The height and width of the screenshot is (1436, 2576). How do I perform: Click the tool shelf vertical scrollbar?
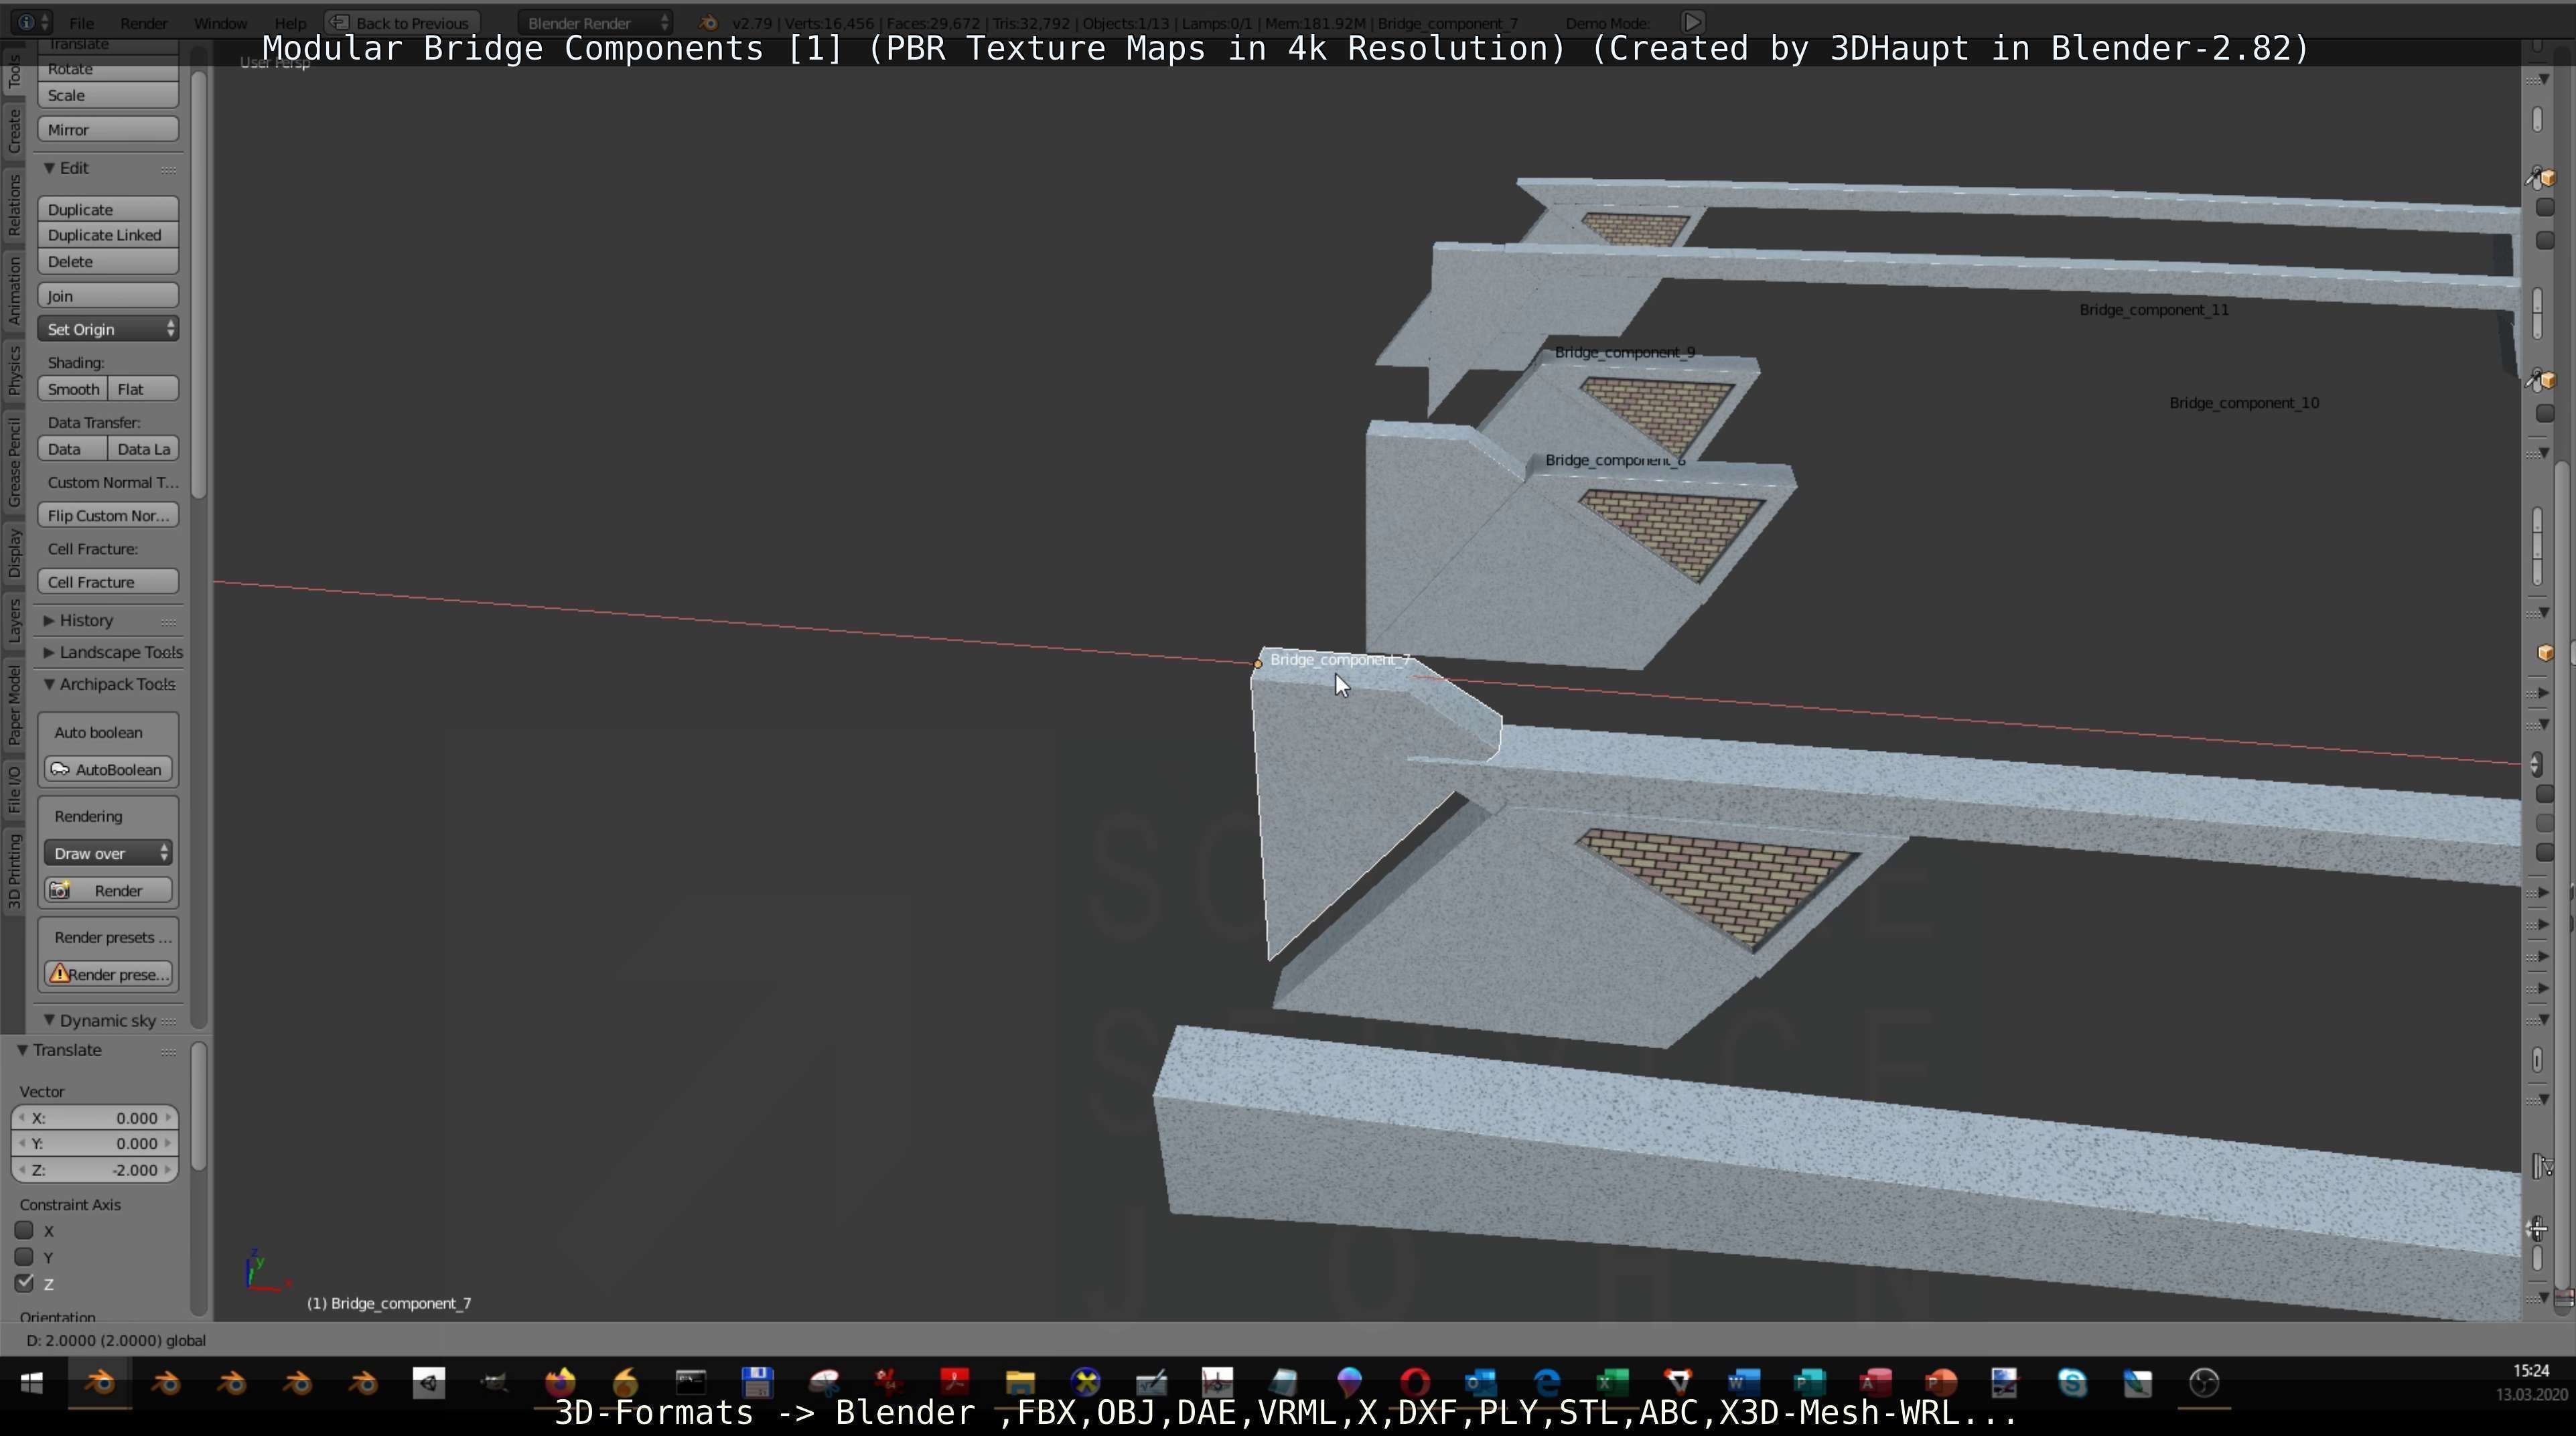[199, 285]
